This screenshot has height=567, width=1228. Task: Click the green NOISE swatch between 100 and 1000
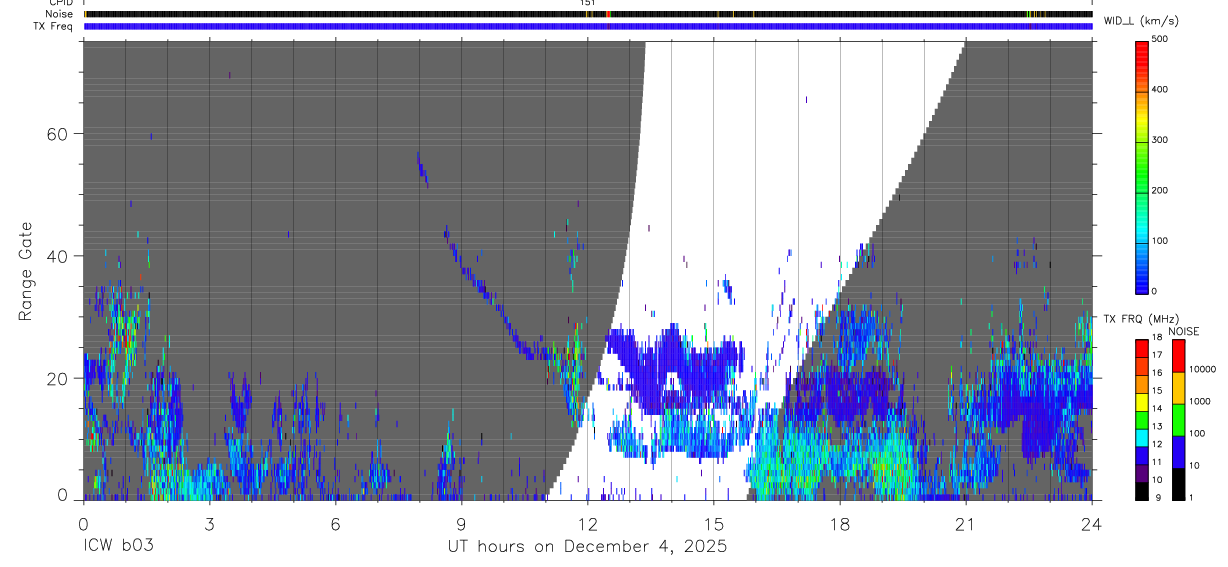pos(1179,419)
